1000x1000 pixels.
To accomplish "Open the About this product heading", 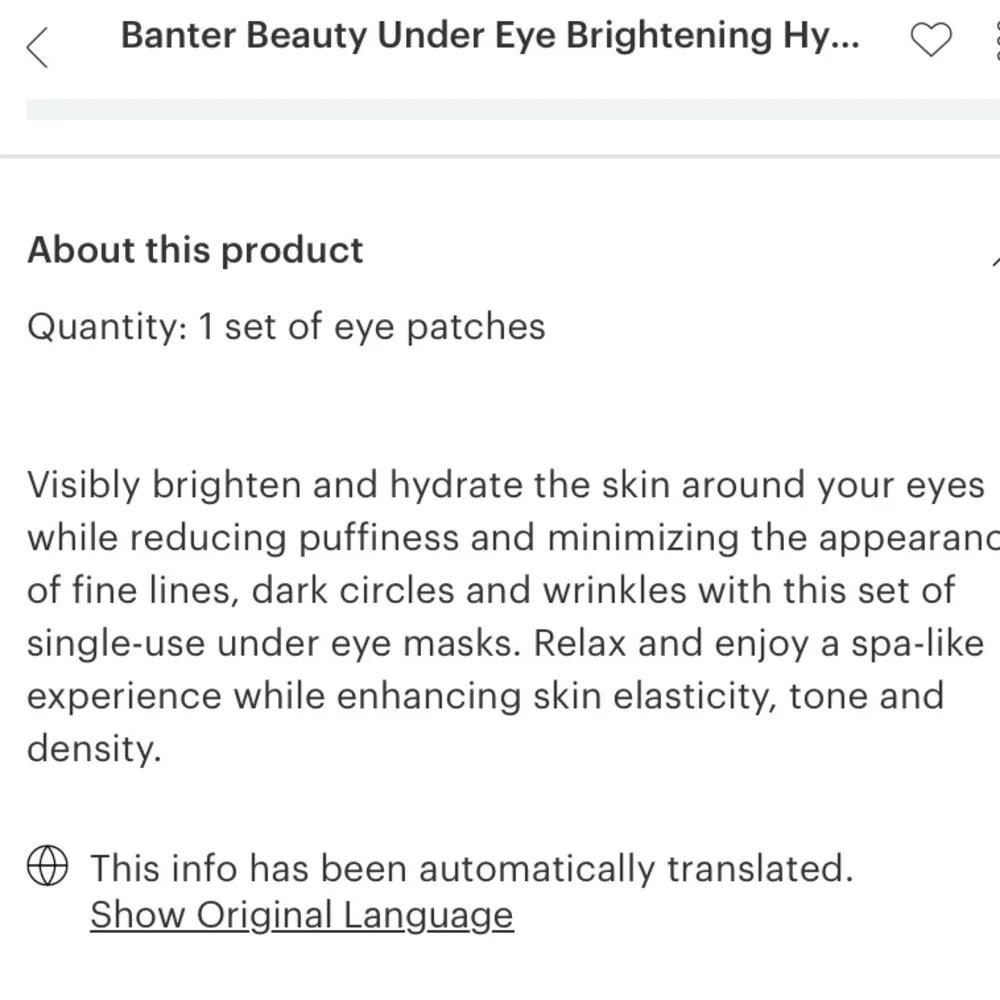I will [195, 250].
